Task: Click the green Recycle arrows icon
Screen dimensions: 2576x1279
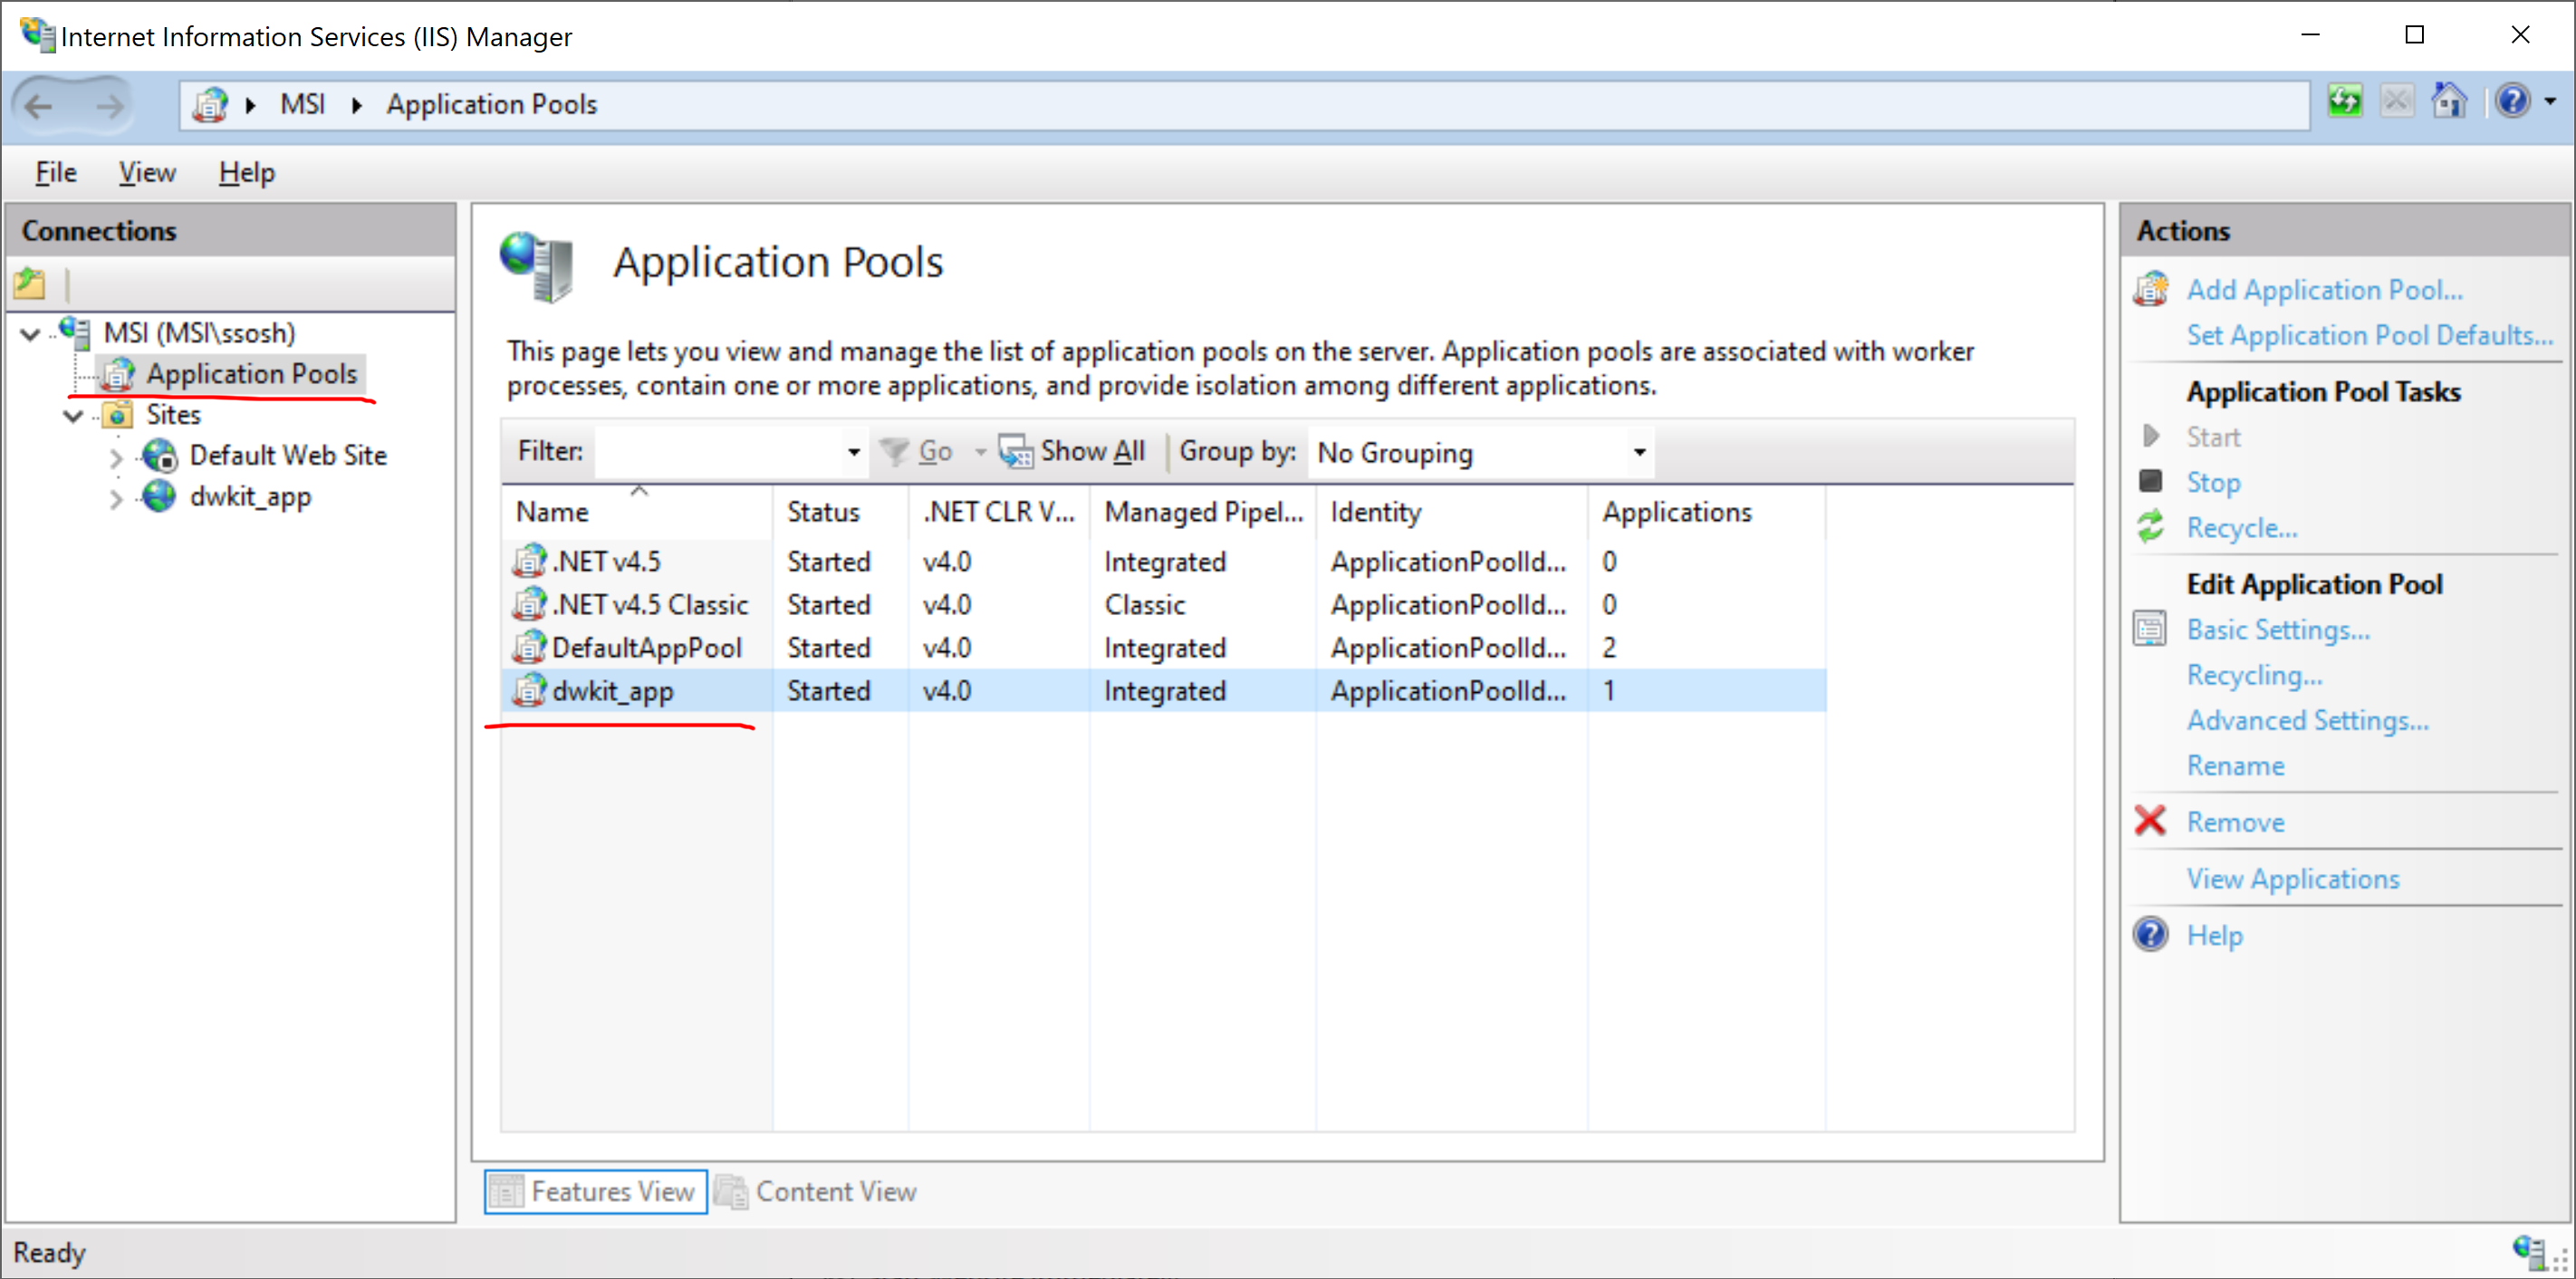Action: click(x=2150, y=527)
